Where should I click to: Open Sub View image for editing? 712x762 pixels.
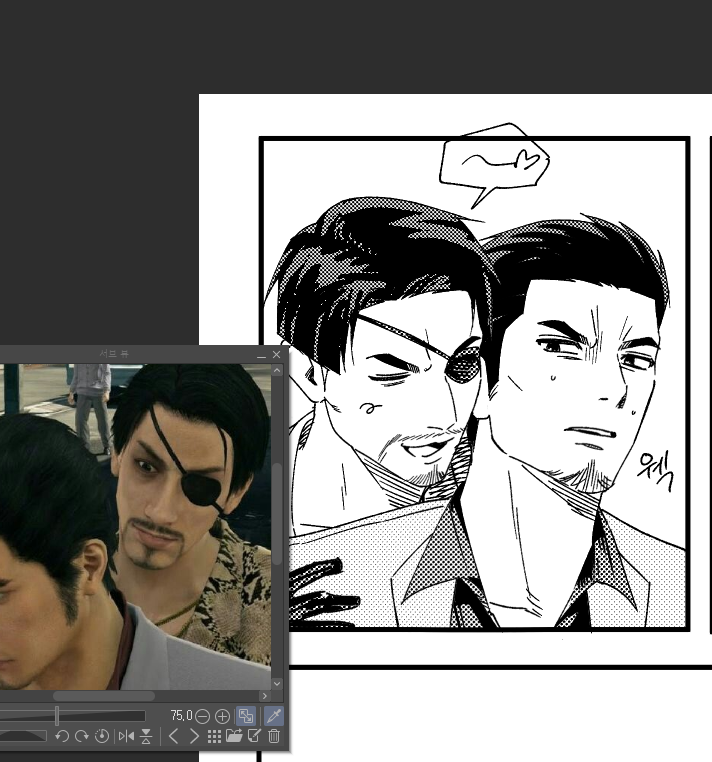(254, 736)
